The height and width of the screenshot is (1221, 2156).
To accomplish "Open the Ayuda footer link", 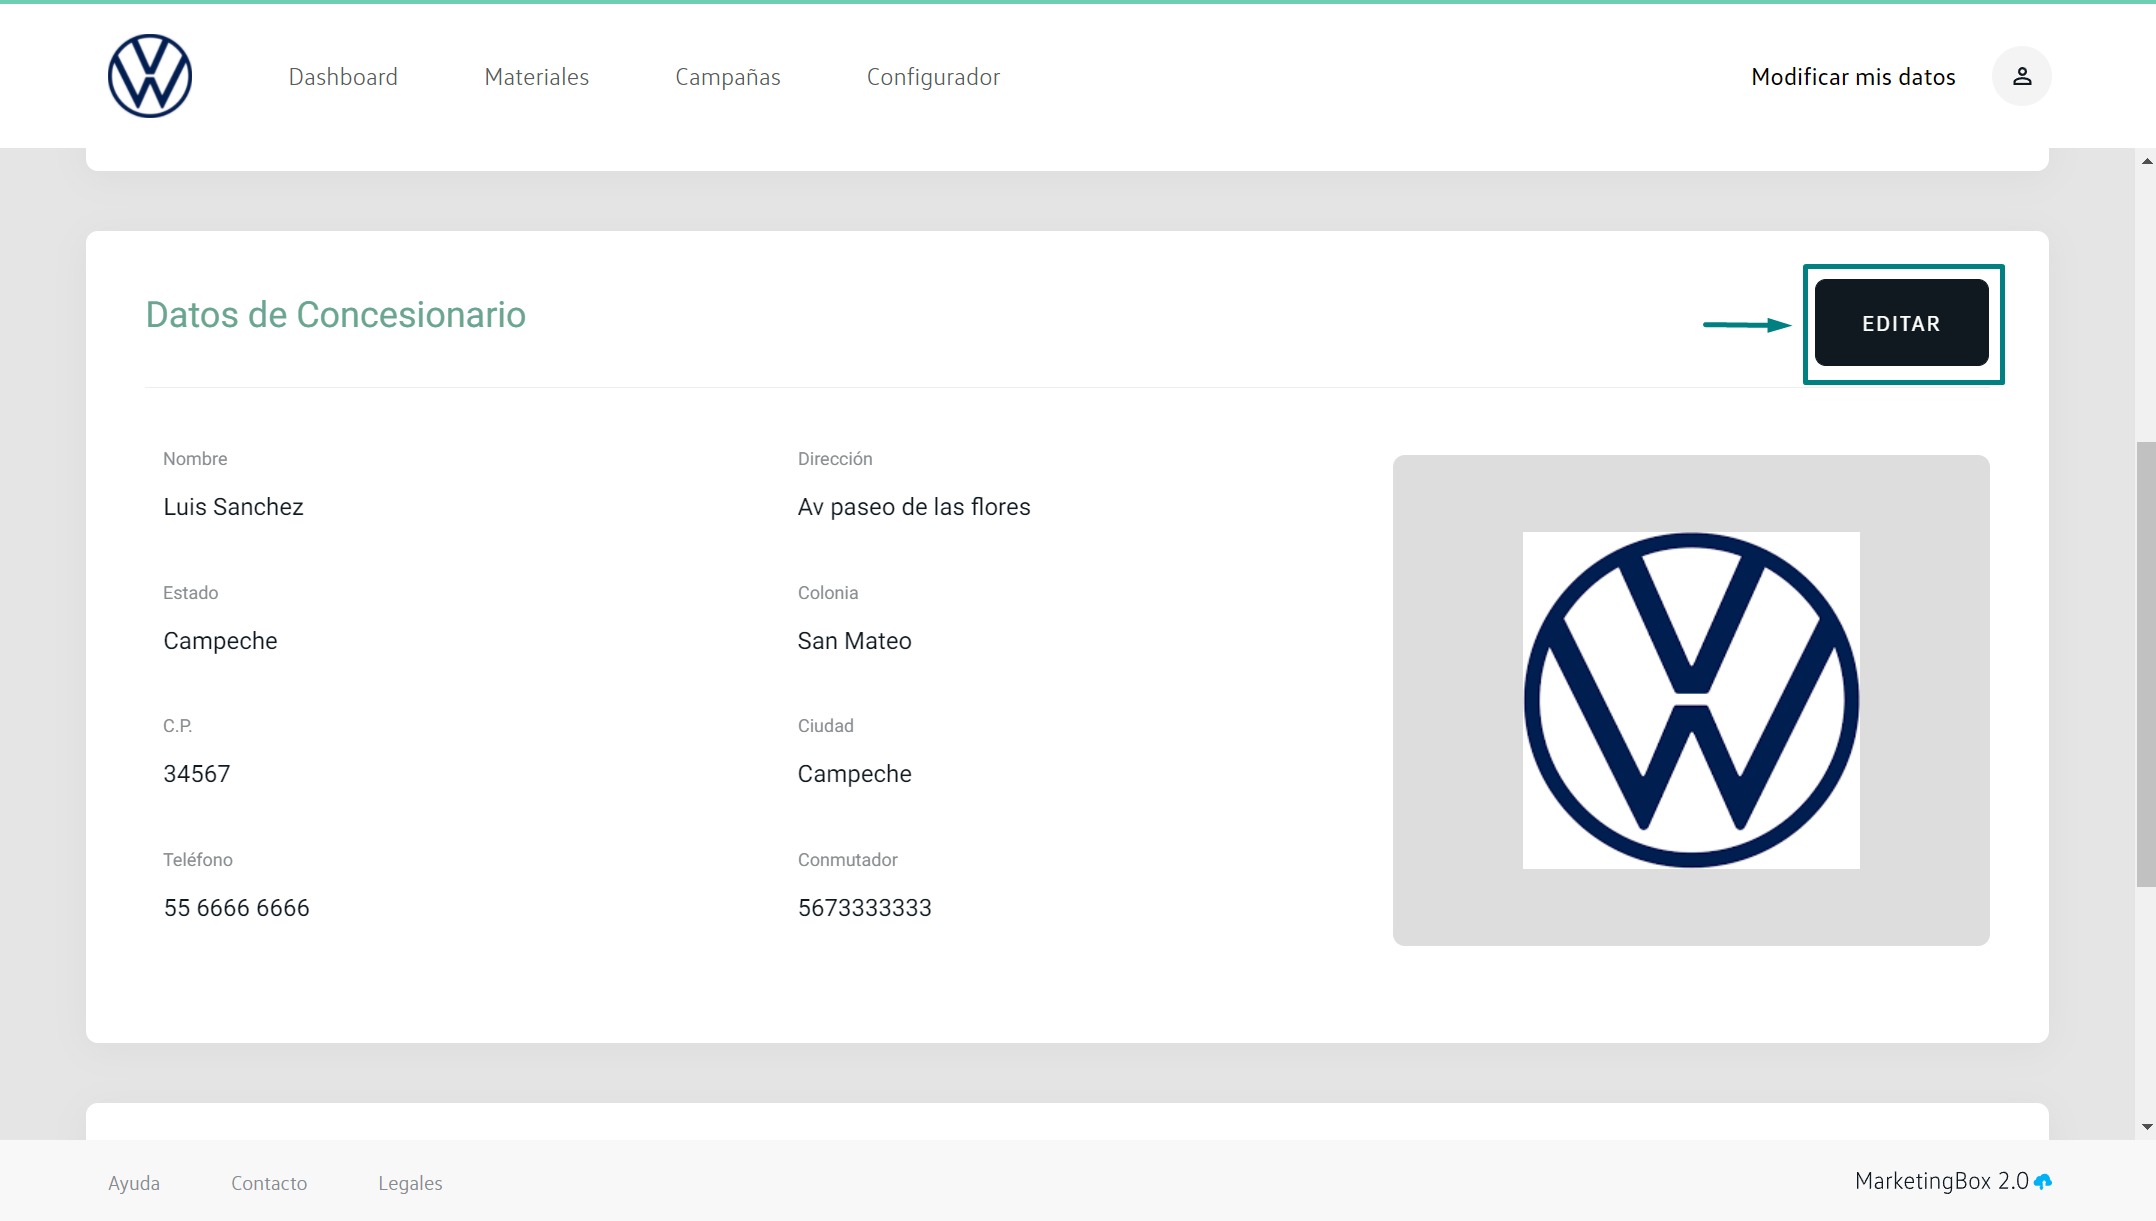I will pyautogui.click(x=134, y=1183).
